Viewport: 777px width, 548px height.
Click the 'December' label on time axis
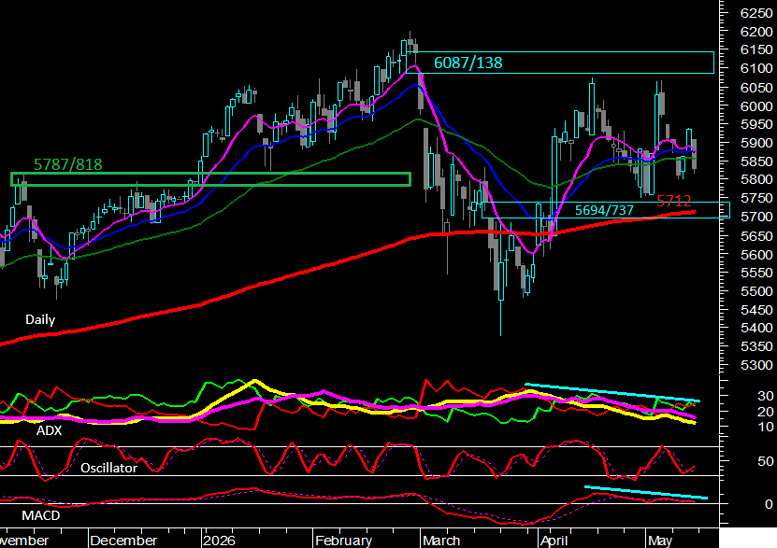[124, 540]
